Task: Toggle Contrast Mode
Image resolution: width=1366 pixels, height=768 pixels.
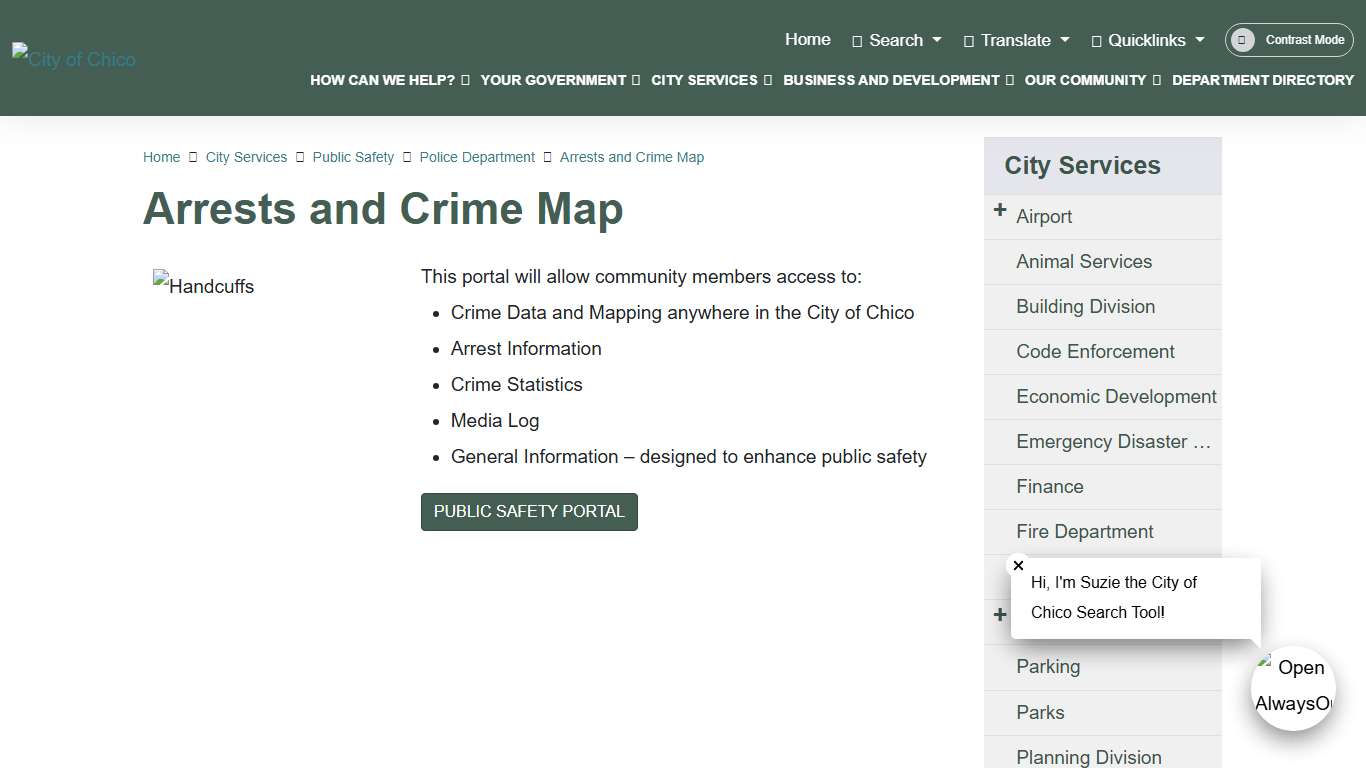Action: (1289, 40)
